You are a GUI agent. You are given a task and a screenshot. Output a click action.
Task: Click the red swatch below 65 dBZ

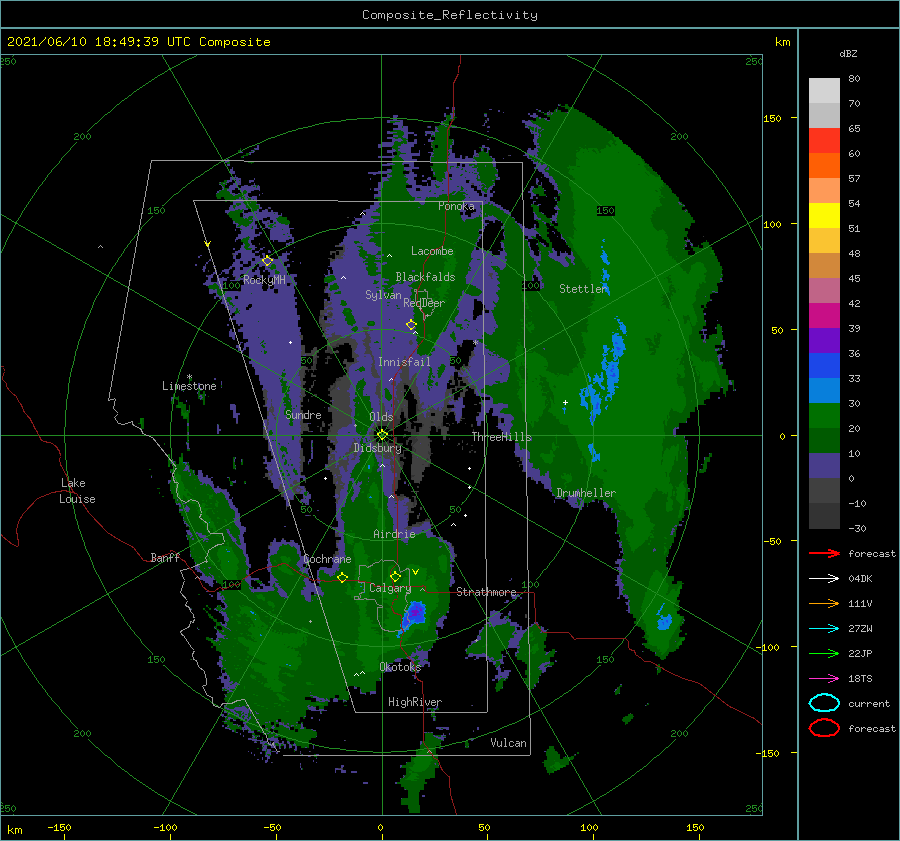pyautogui.click(x=824, y=141)
